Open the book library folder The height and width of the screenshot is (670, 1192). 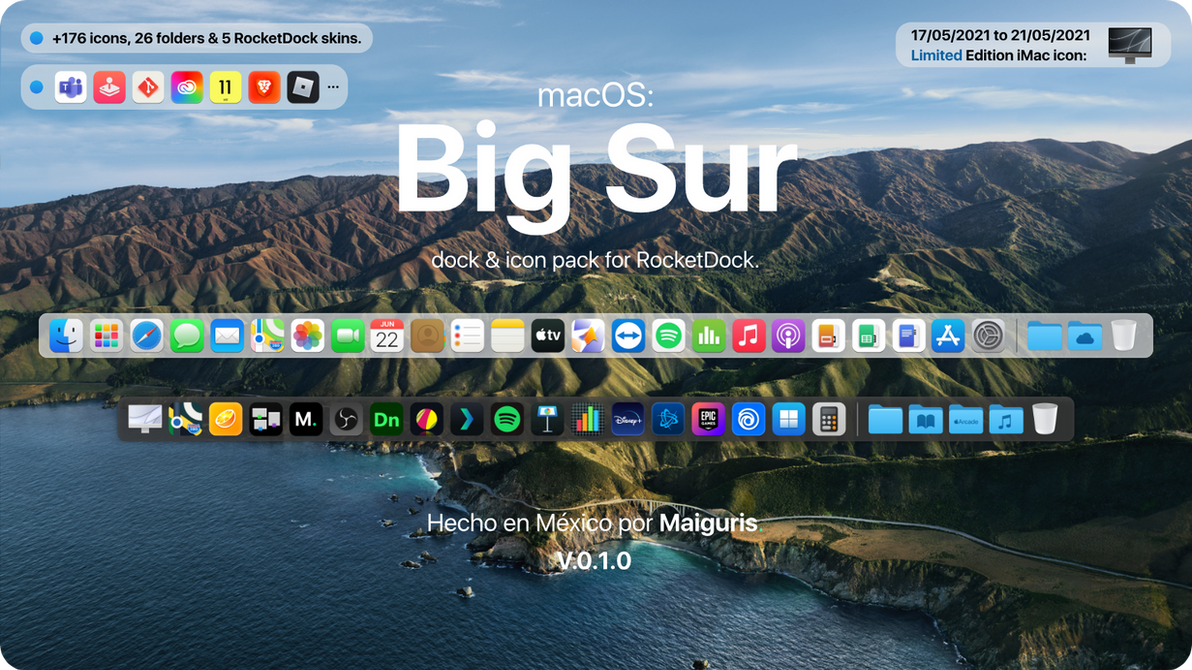(x=925, y=419)
